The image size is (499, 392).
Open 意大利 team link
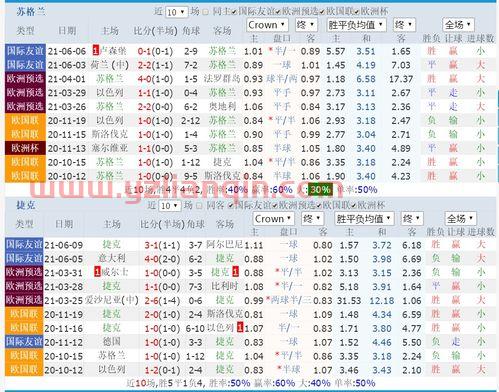(112, 258)
